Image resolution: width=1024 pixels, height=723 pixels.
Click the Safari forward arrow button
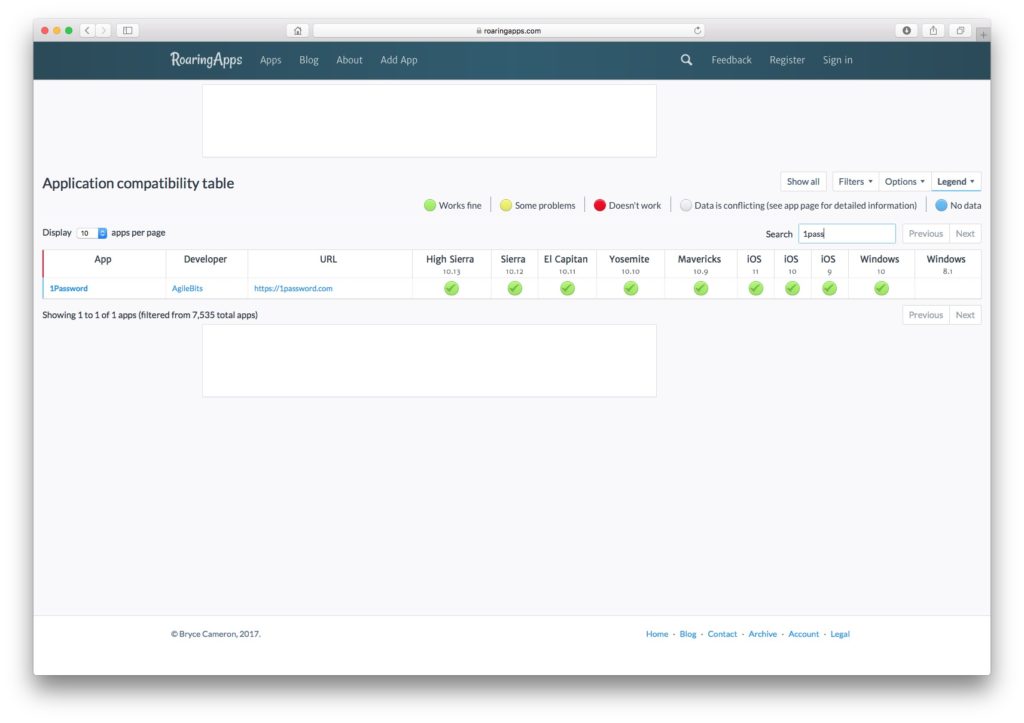(x=103, y=30)
